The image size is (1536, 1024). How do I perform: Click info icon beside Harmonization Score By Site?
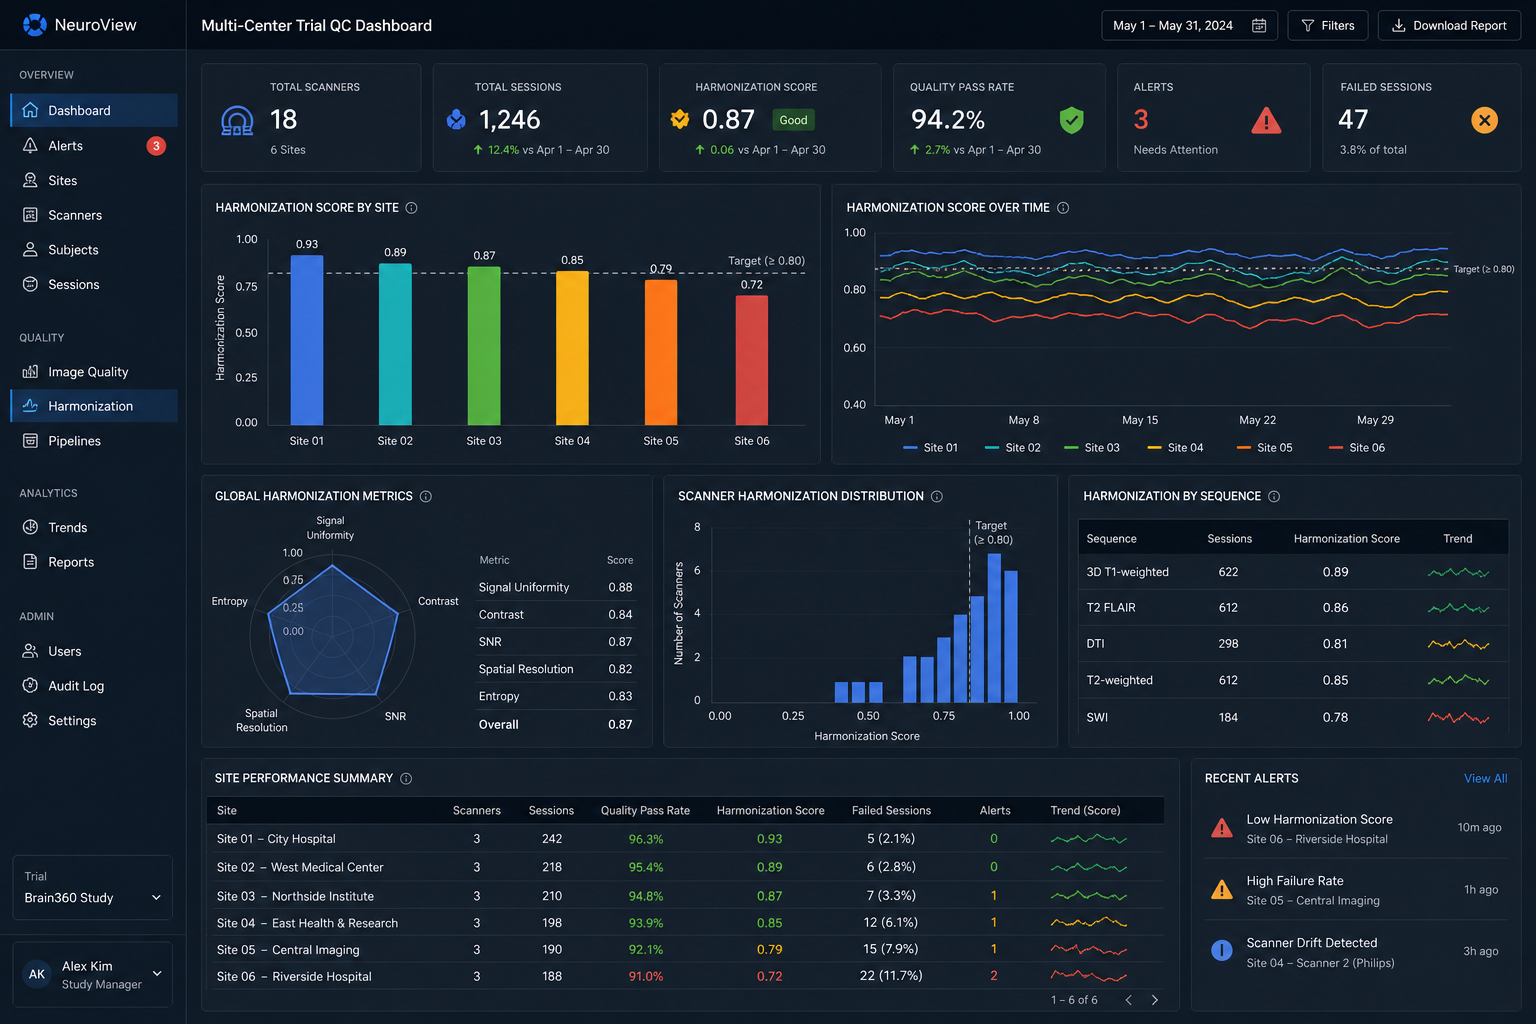(x=411, y=208)
